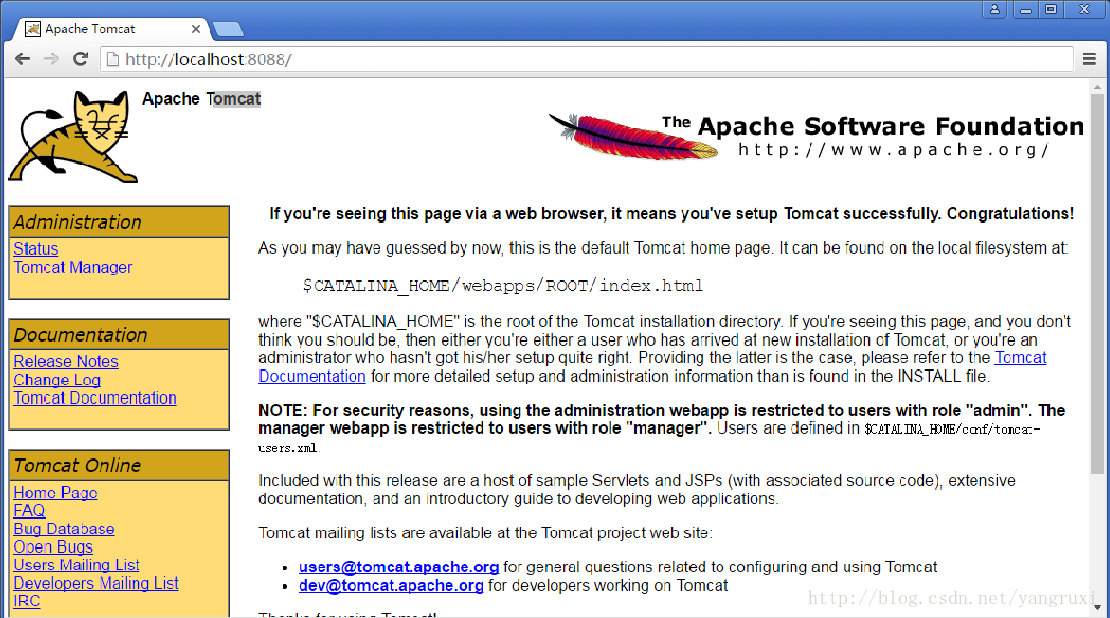Click the $CATALINA_HOME/webapps/ROOT/index.html path text
The height and width of the screenshot is (618, 1110).
coord(503,285)
